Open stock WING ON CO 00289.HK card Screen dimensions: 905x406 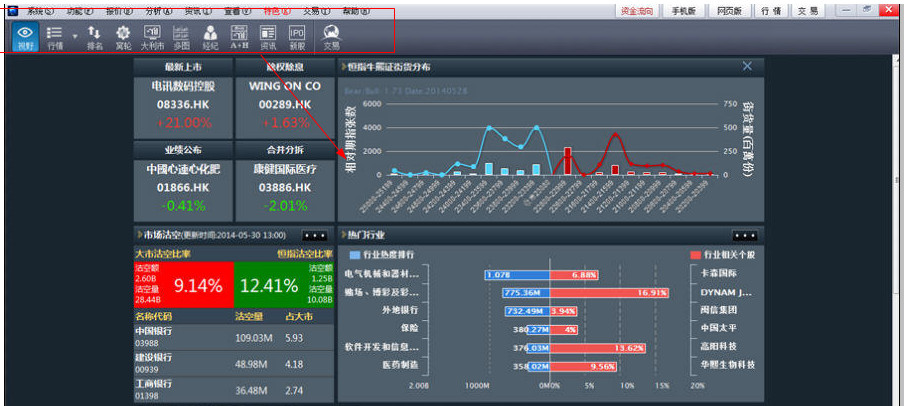pos(285,107)
